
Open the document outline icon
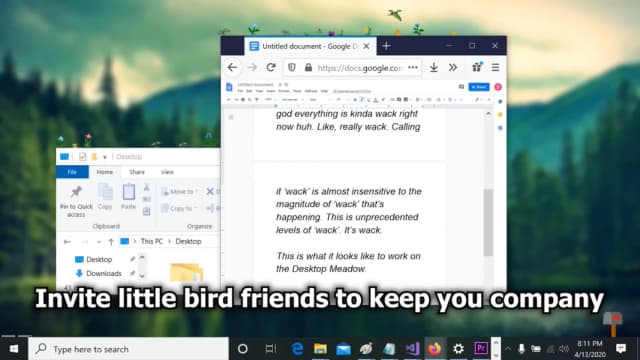click(x=231, y=118)
